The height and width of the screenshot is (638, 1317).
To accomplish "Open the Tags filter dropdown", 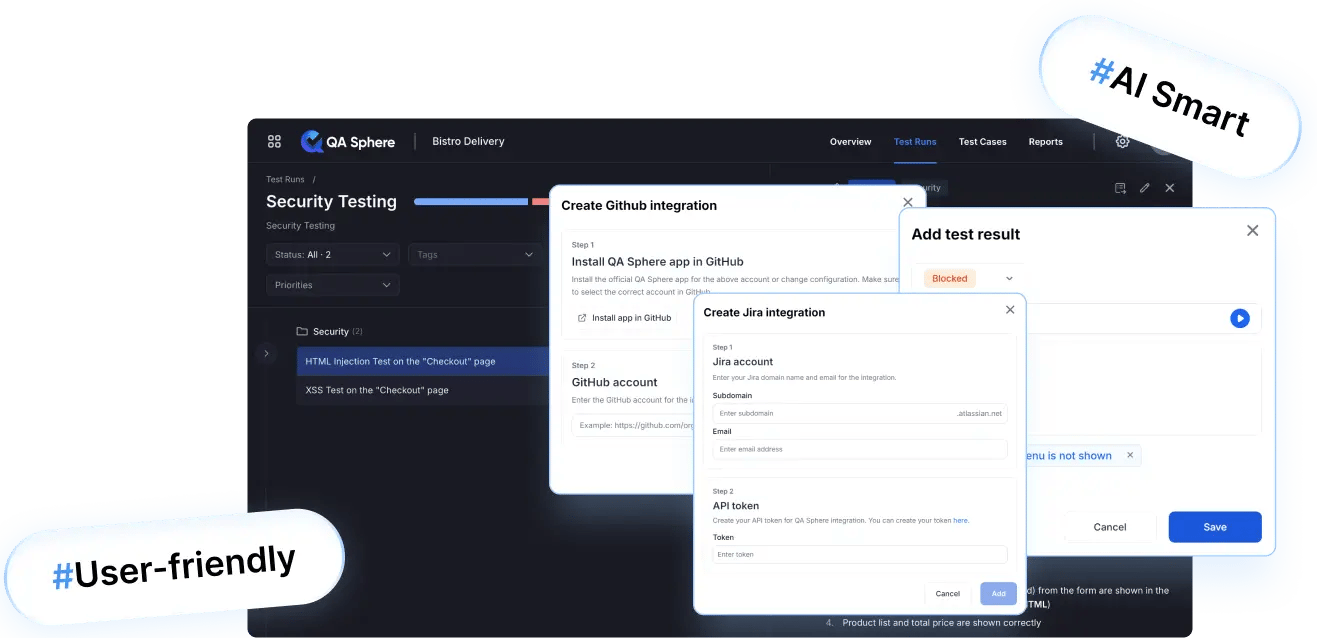I will click(x=476, y=255).
